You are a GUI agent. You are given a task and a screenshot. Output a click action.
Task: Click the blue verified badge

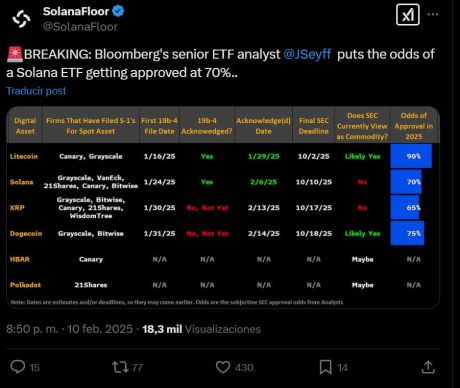pos(118,11)
